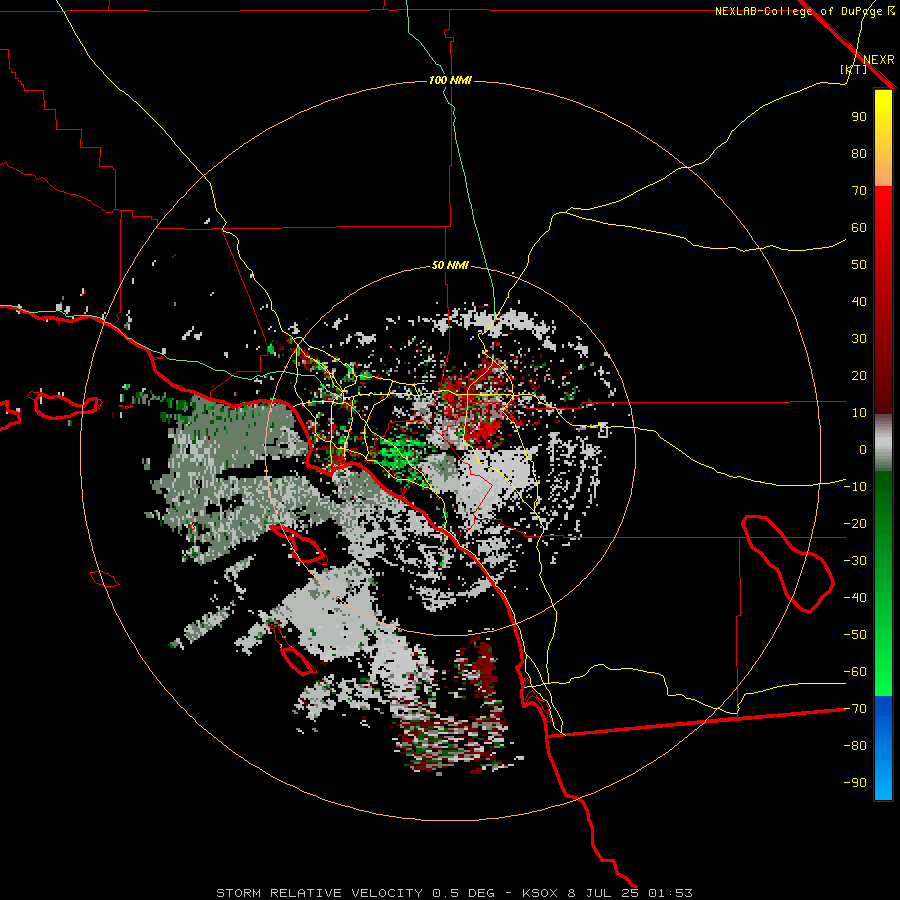Screen dimensions: 900x900
Task: Click the 90 value on the velocity scale
Action: (x=859, y=117)
